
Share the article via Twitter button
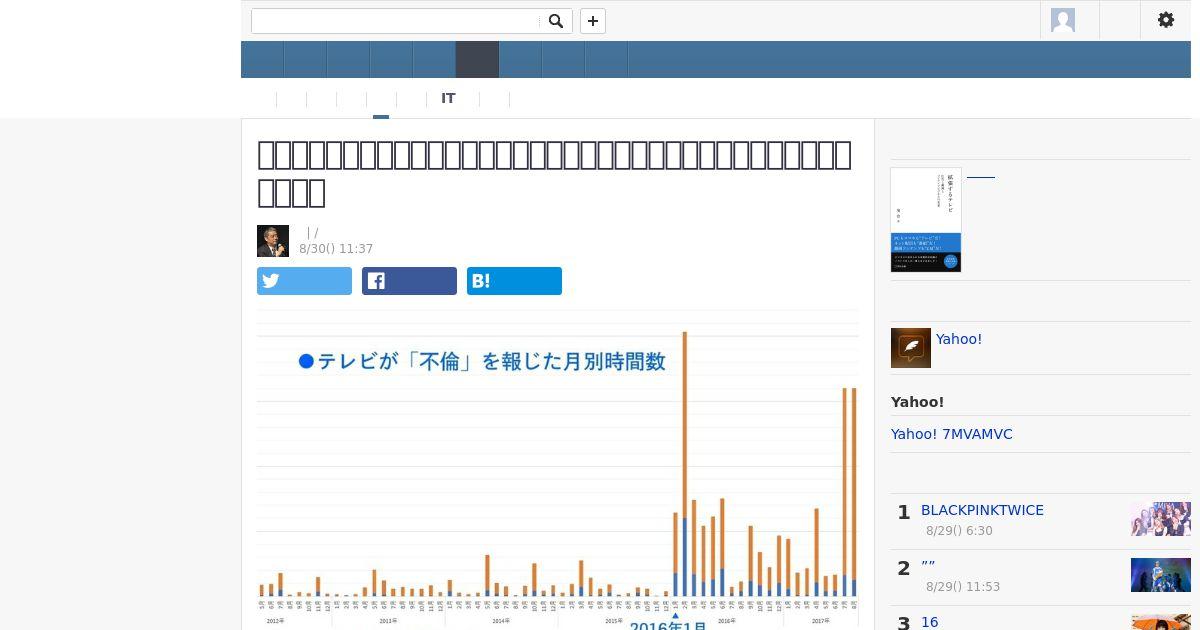tap(304, 281)
